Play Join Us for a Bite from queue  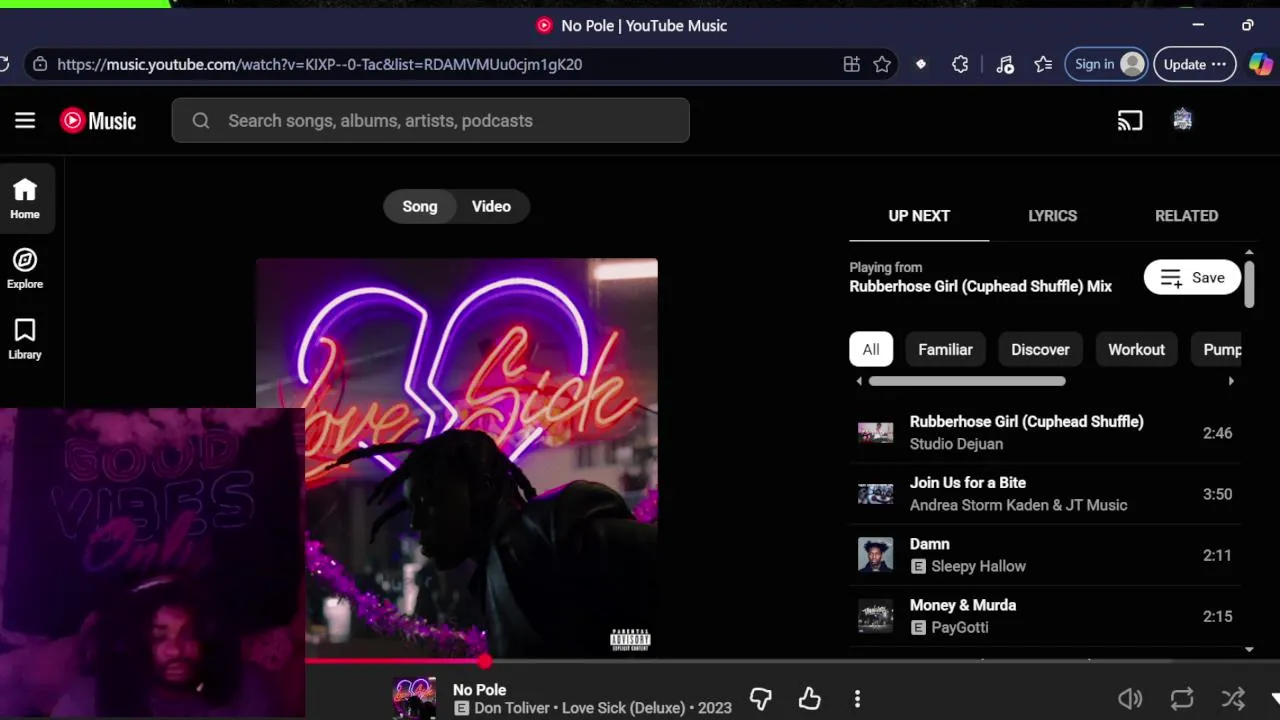[1045, 494]
